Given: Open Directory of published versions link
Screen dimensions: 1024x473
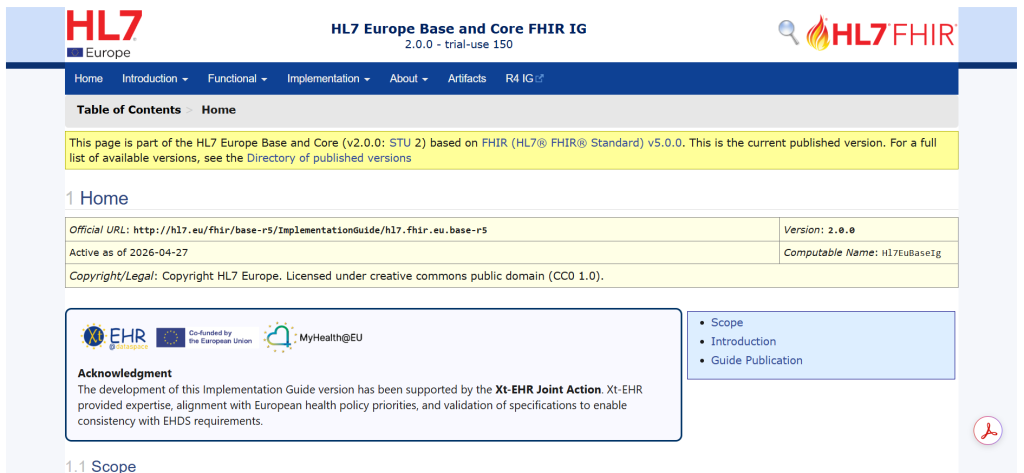Looking at the screenshot, I should coord(329,158).
